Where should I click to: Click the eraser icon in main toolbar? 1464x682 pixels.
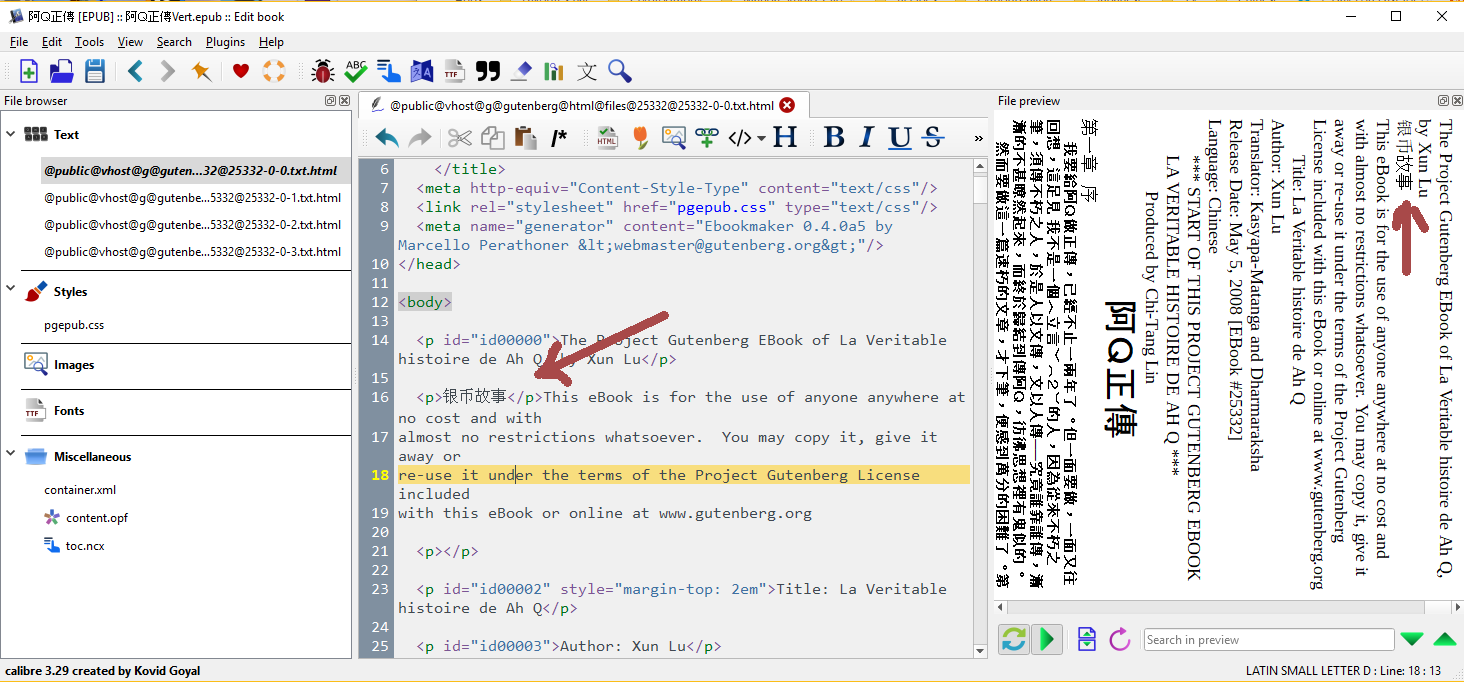click(x=521, y=71)
